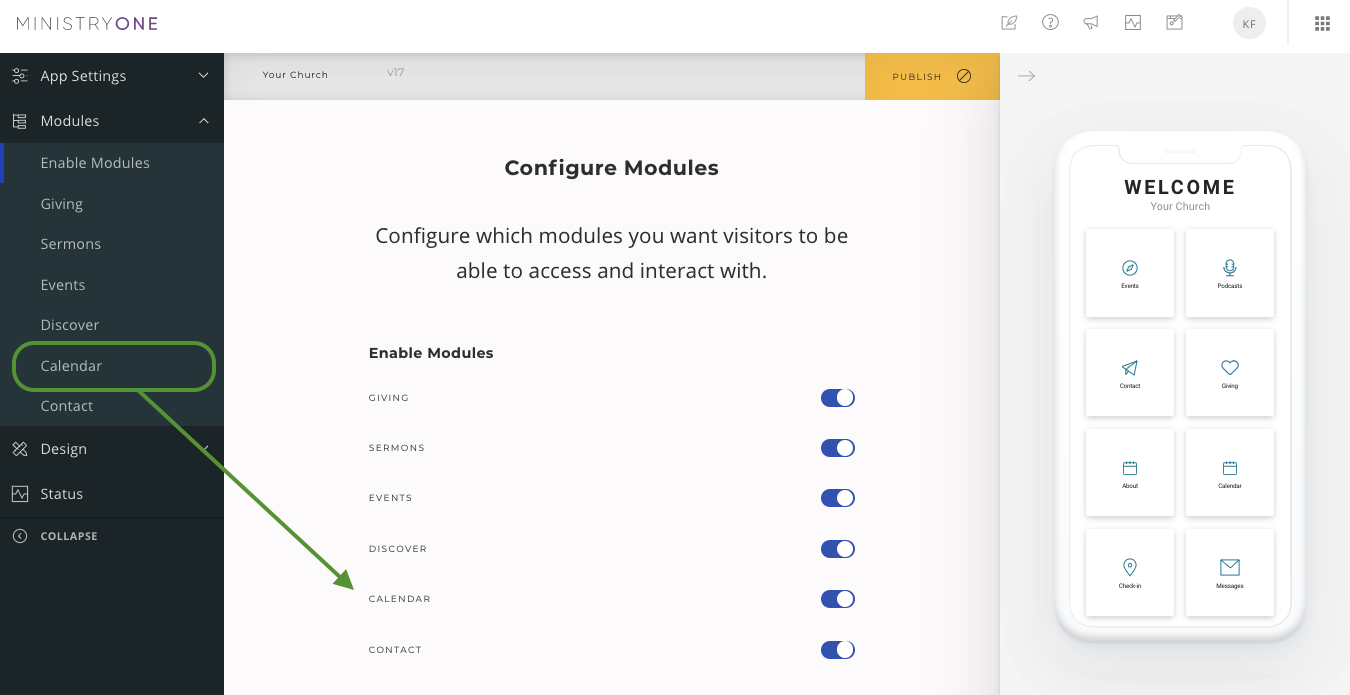Viewport: 1350px width, 695px height.
Task: Tap the Events compass tile in preview
Action: [1130, 273]
